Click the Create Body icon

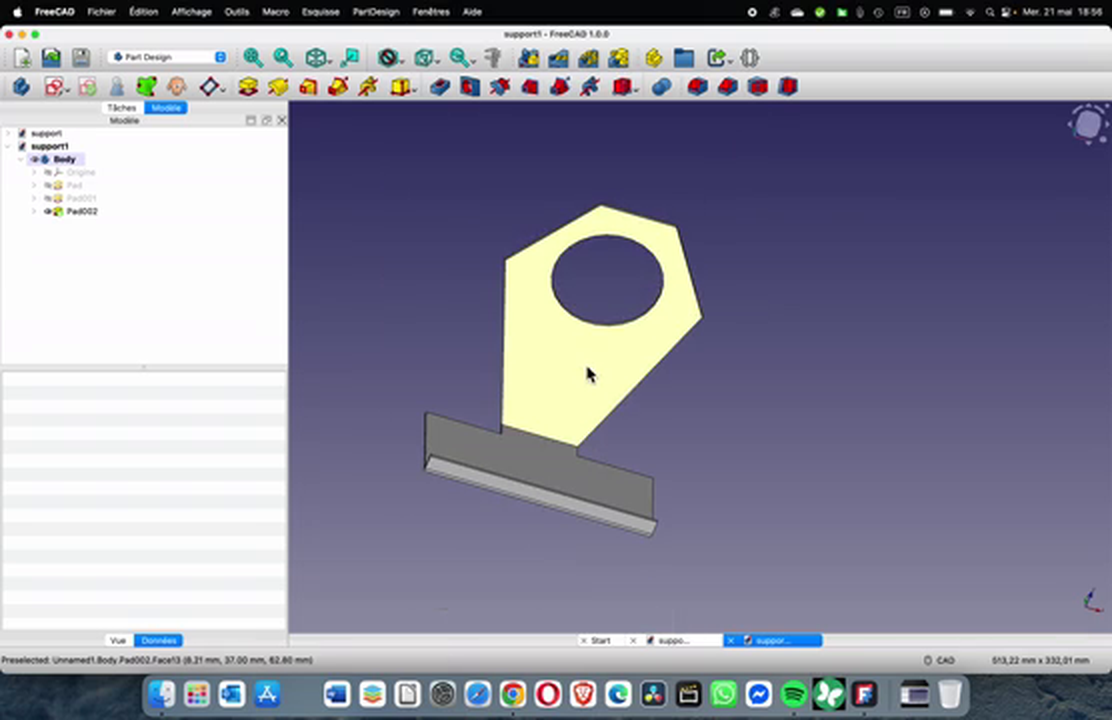[x=20, y=87]
